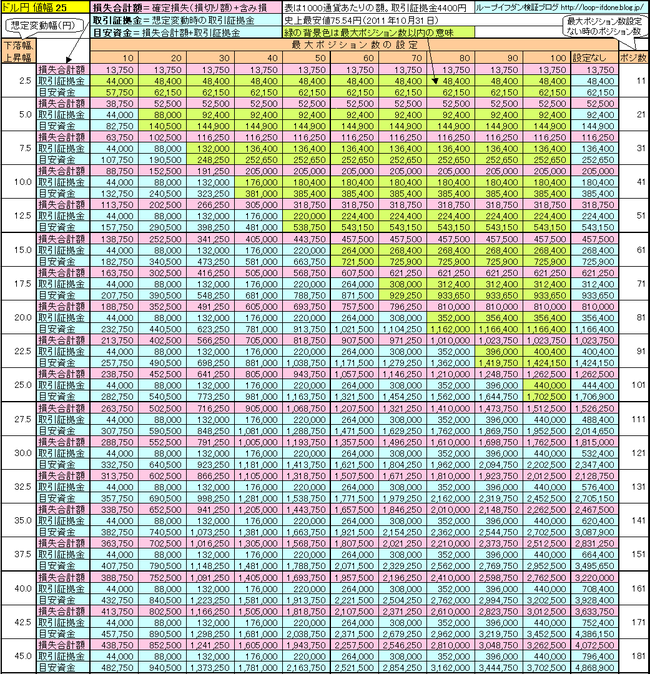Select the cell with value '444,400'
The height and width of the screenshot is (674, 650).
[x=595, y=386]
